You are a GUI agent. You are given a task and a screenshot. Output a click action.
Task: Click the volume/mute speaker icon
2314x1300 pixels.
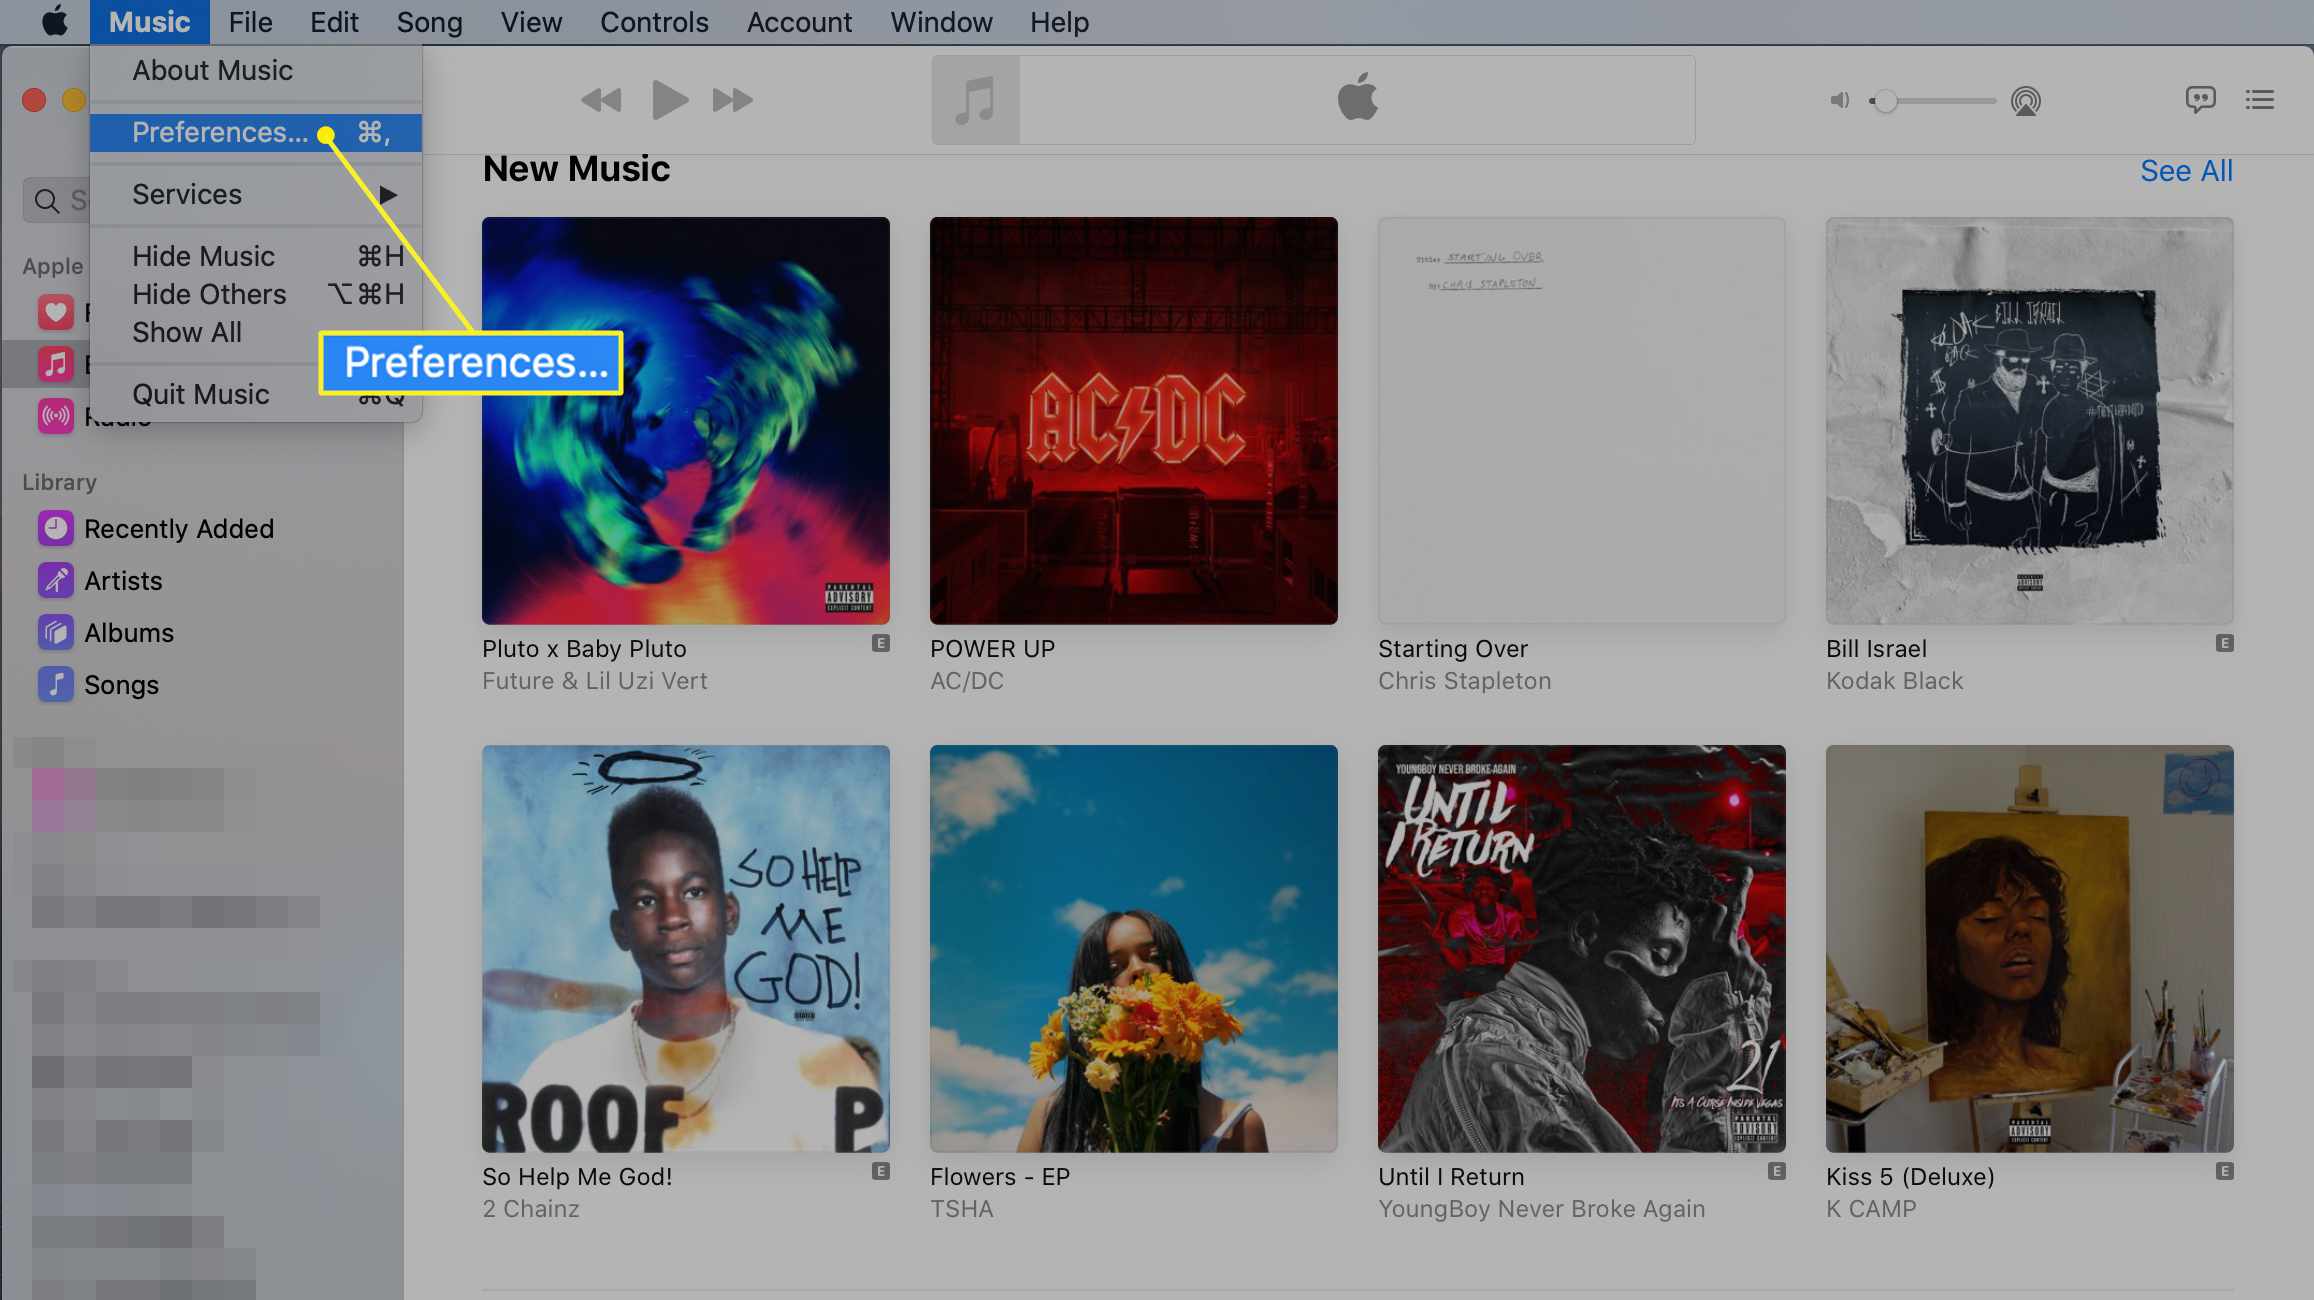(x=1839, y=100)
